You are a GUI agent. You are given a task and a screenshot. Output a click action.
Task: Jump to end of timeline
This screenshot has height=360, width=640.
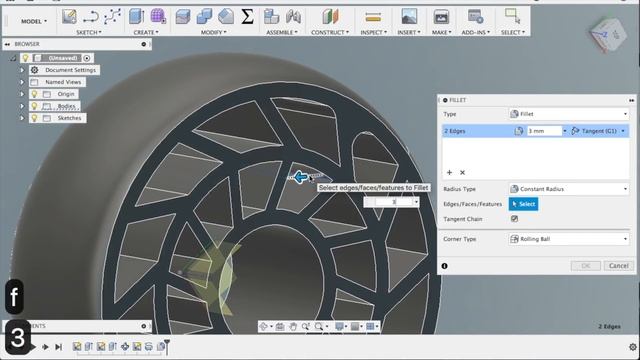(58, 347)
